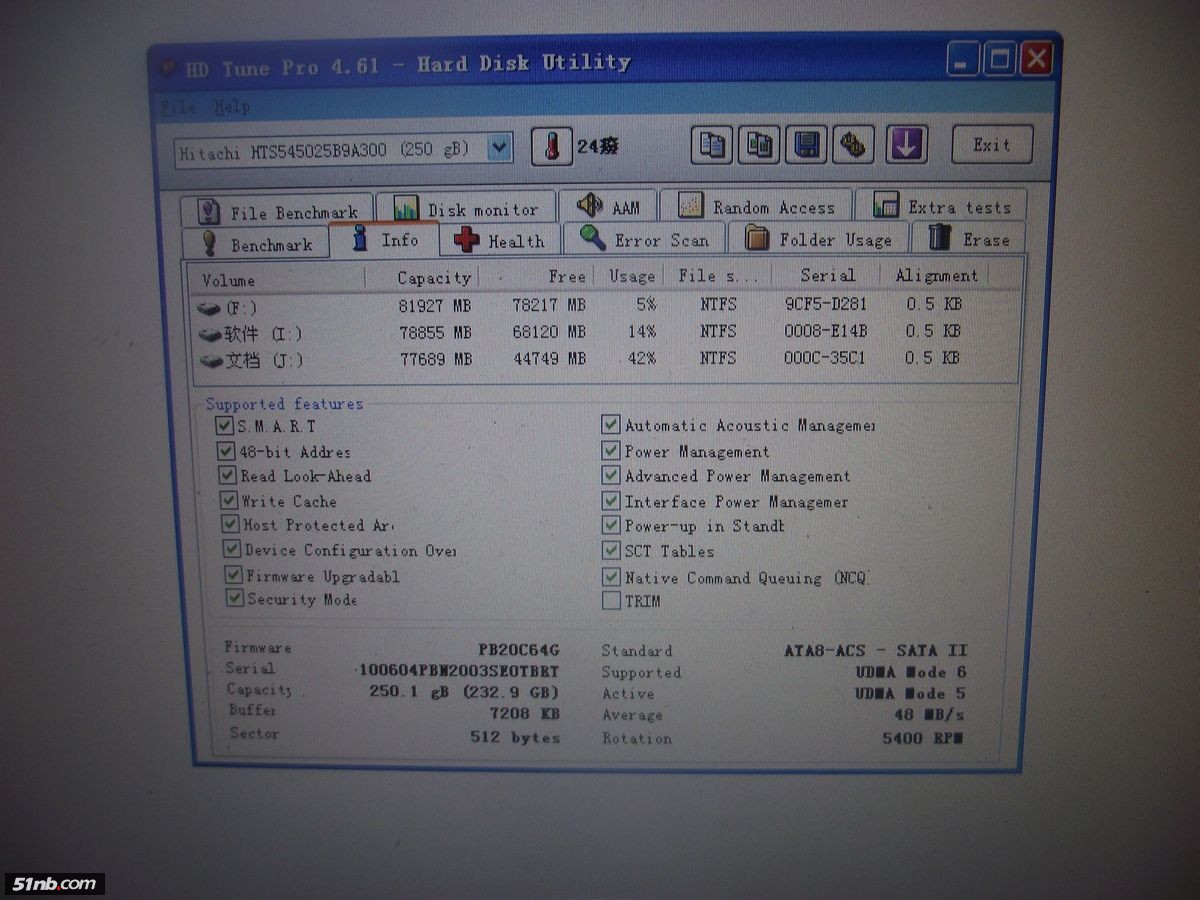Open the Help menu
Viewport: 1200px width, 900px height.
click(231, 106)
